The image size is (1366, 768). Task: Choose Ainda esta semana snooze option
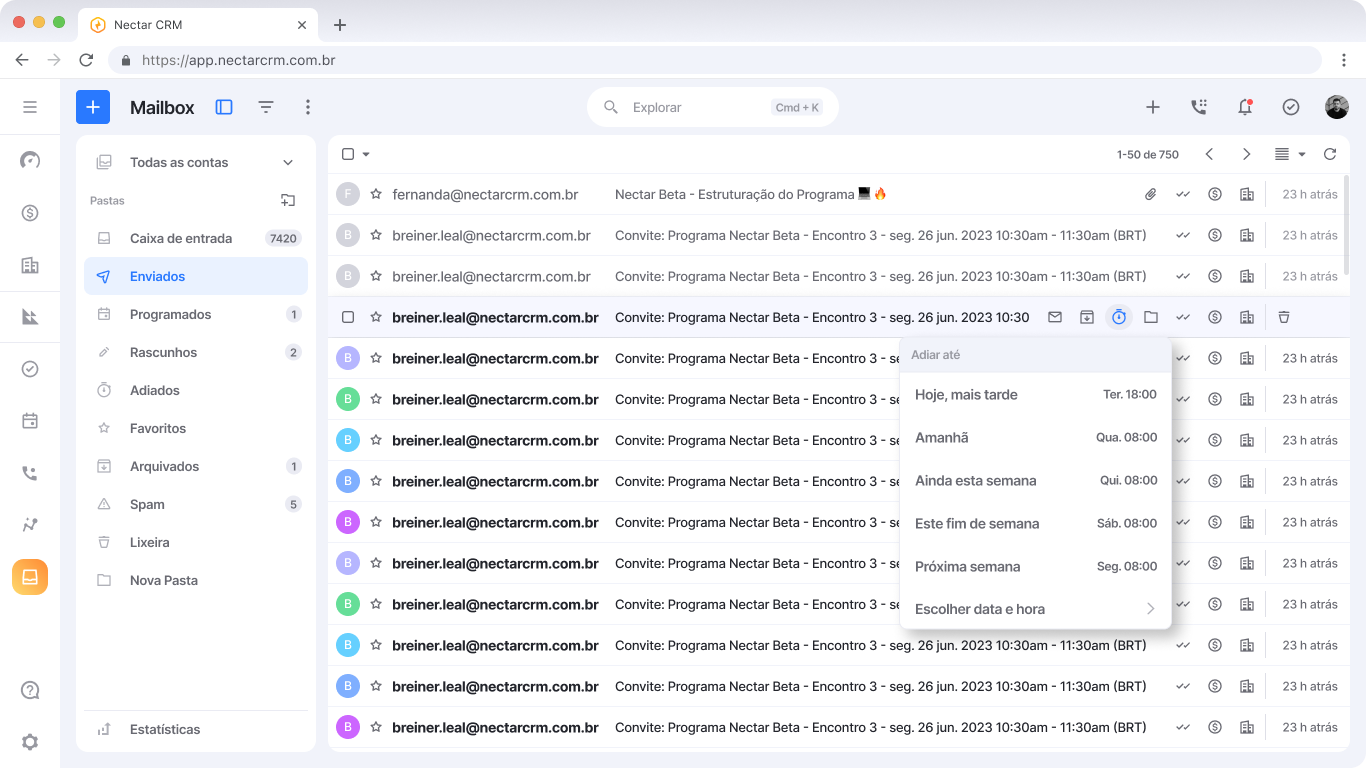point(1036,481)
